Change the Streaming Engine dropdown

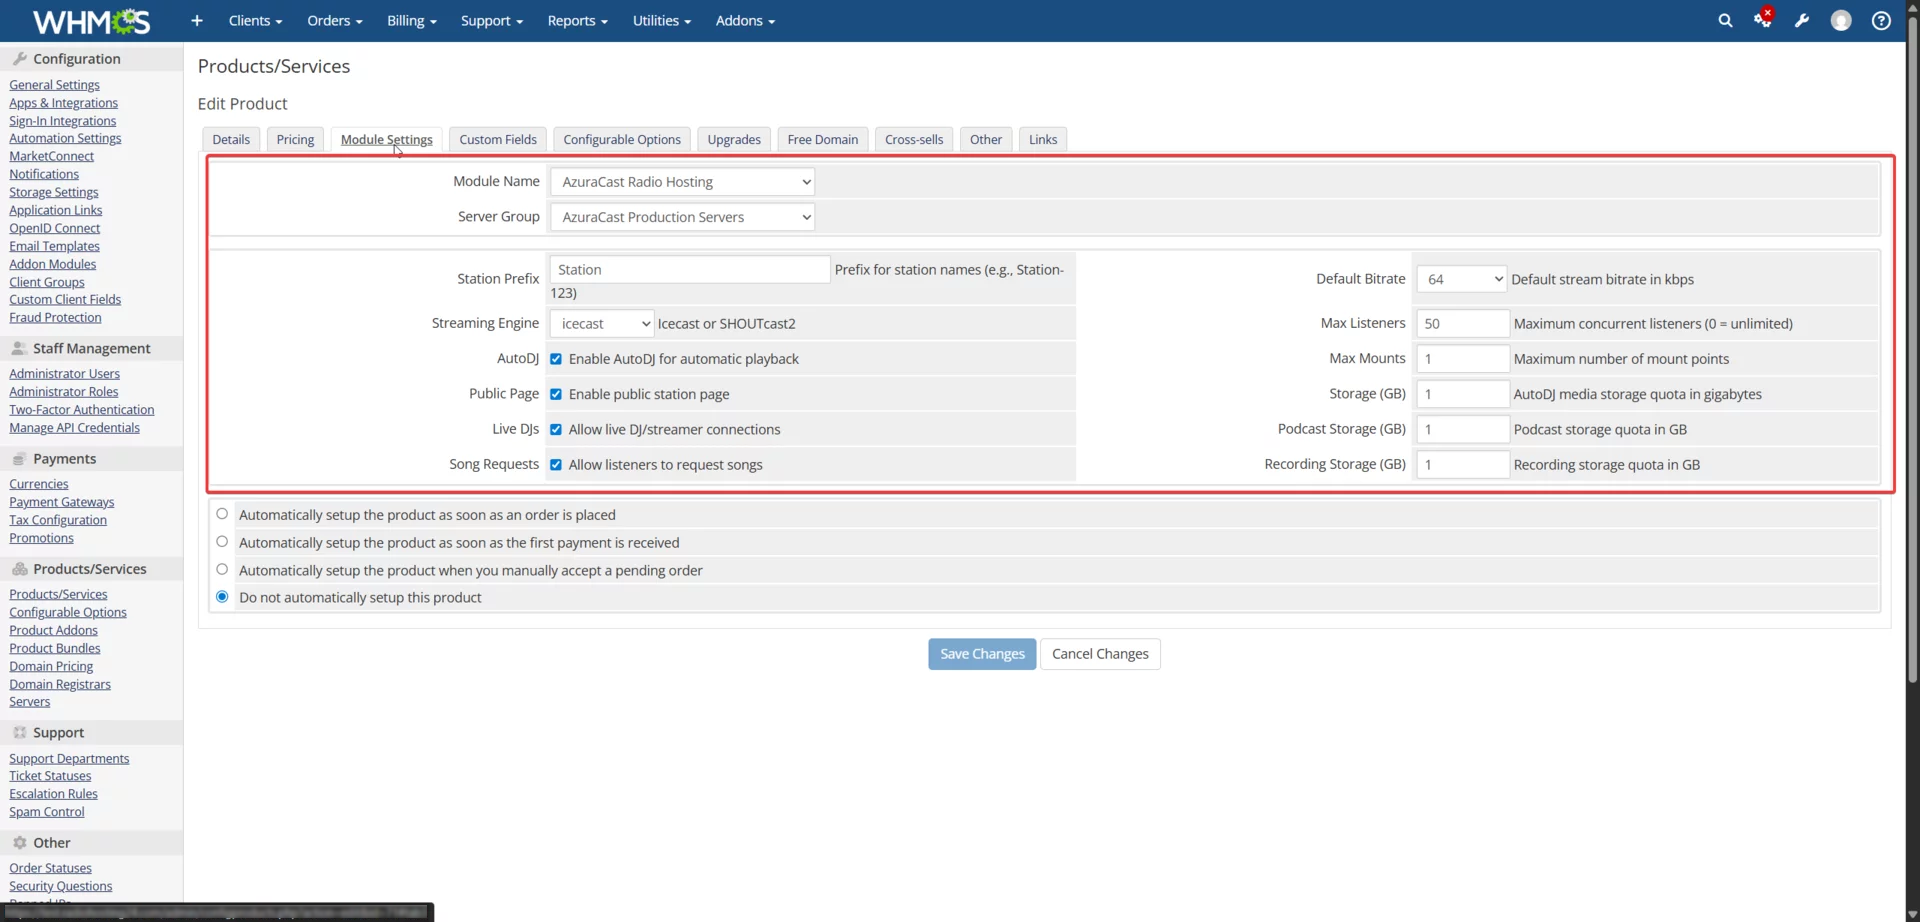tap(601, 323)
